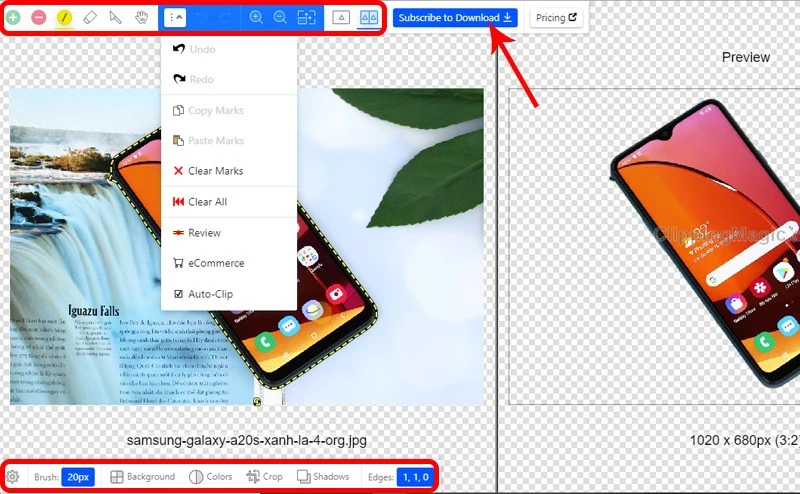Open the Colors settings
800x494 pixels.
tap(211, 477)
